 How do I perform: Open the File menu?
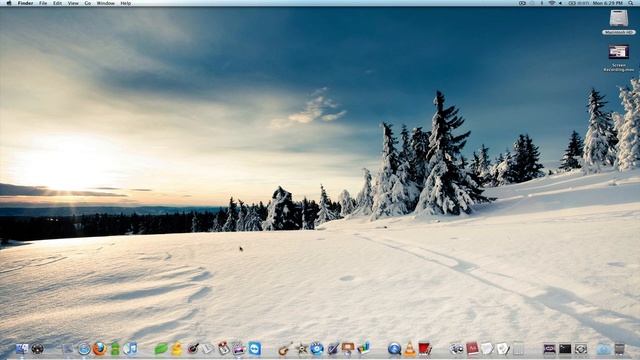(43, 3)
